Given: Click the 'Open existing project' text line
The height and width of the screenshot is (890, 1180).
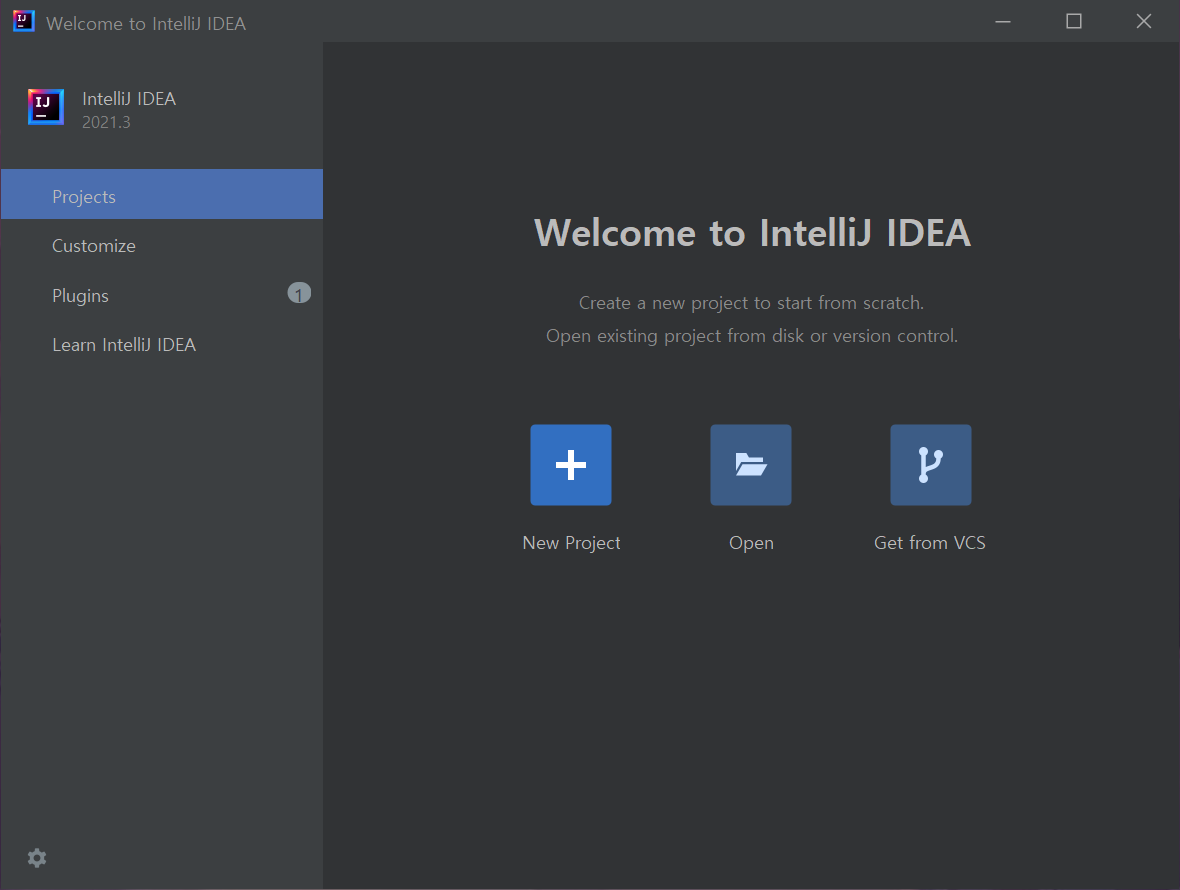Looking at the screenshot, I should coord(752,336).
